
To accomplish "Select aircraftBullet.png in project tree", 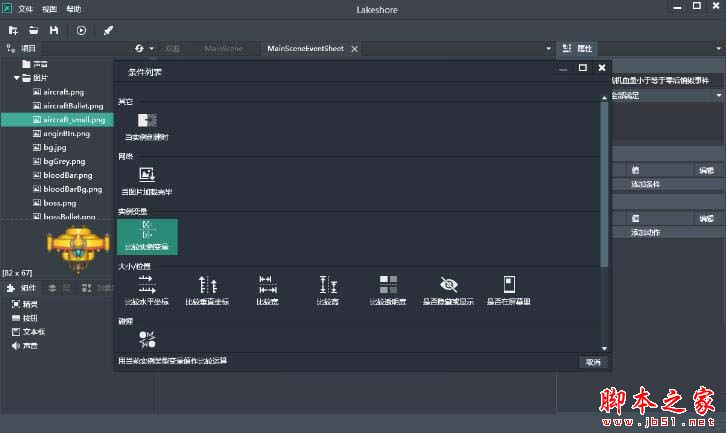I will (x=68, y=106).
